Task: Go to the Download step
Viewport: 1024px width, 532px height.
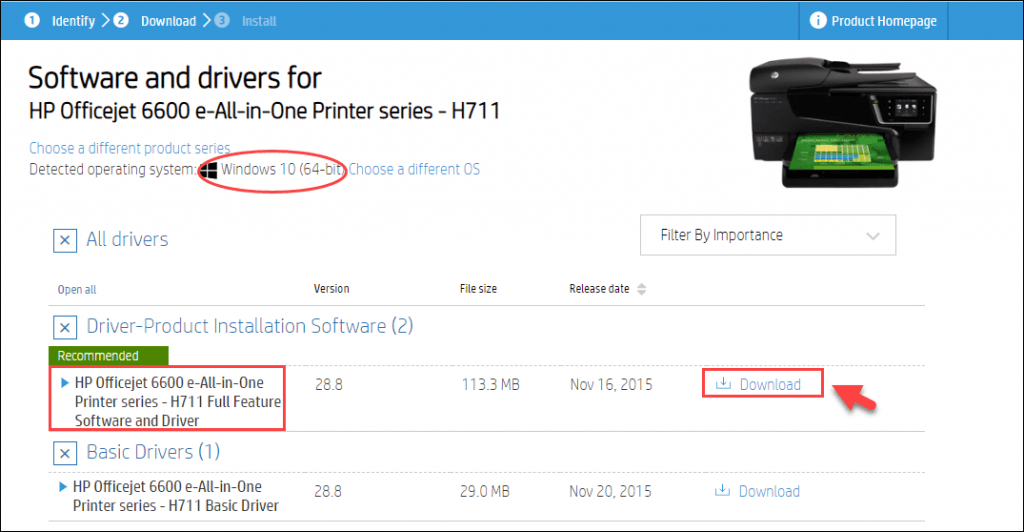Action: point(168,21)
